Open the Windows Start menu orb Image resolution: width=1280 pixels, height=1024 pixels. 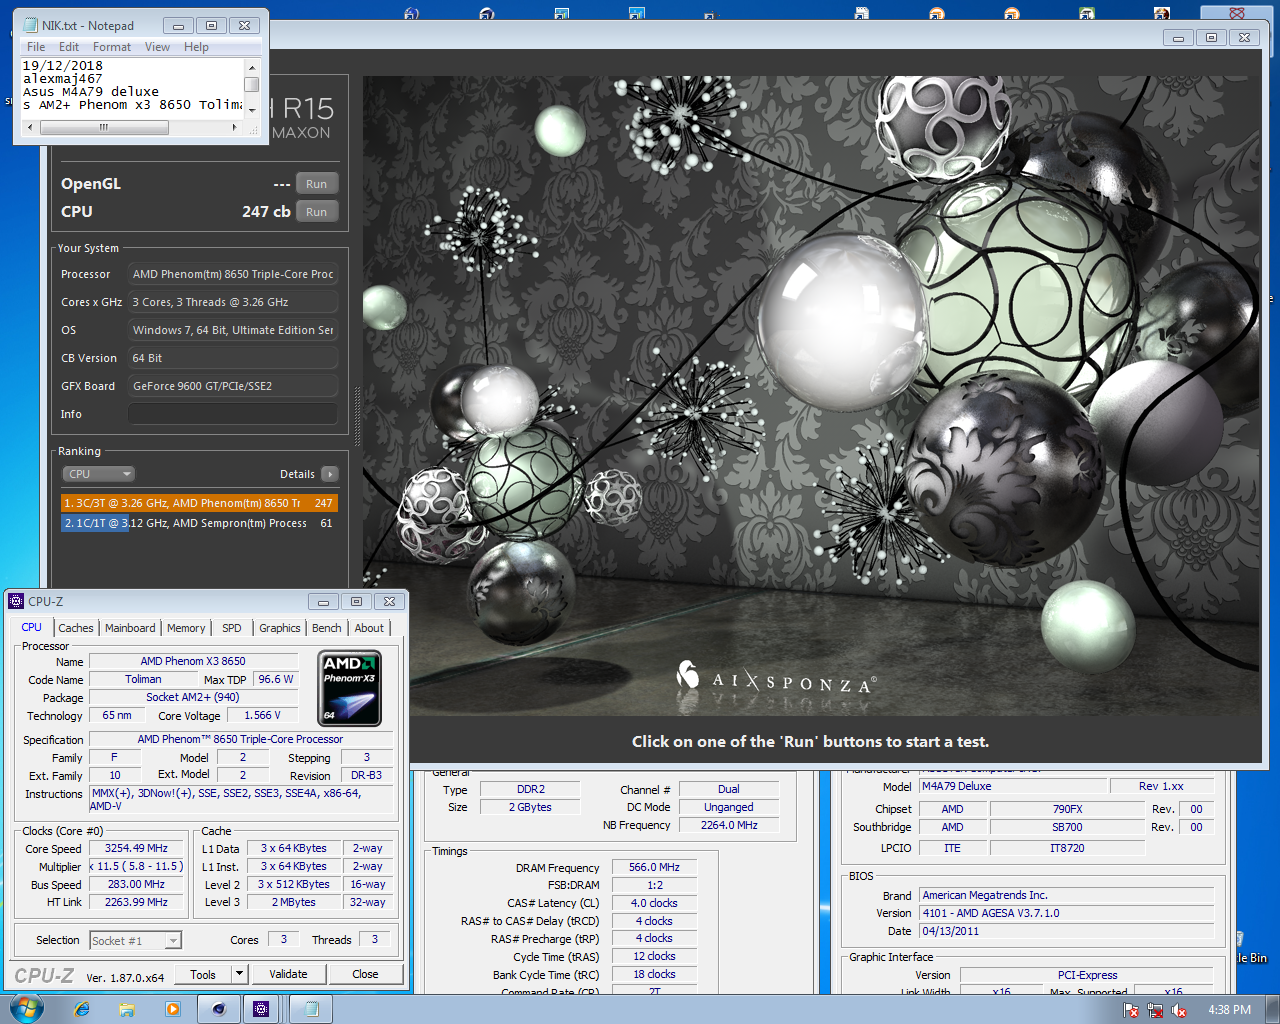tap(27, 1008)
